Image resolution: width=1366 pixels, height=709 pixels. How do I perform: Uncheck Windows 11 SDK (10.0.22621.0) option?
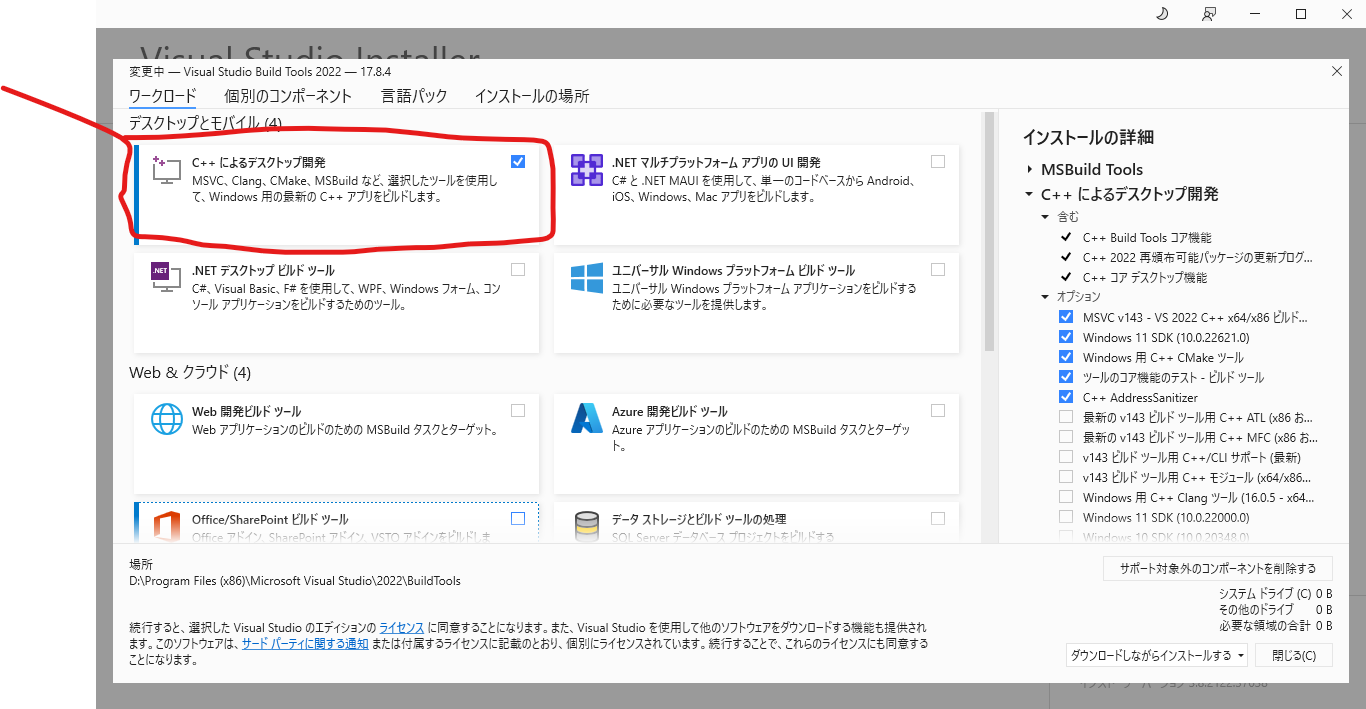point(1066,337)
